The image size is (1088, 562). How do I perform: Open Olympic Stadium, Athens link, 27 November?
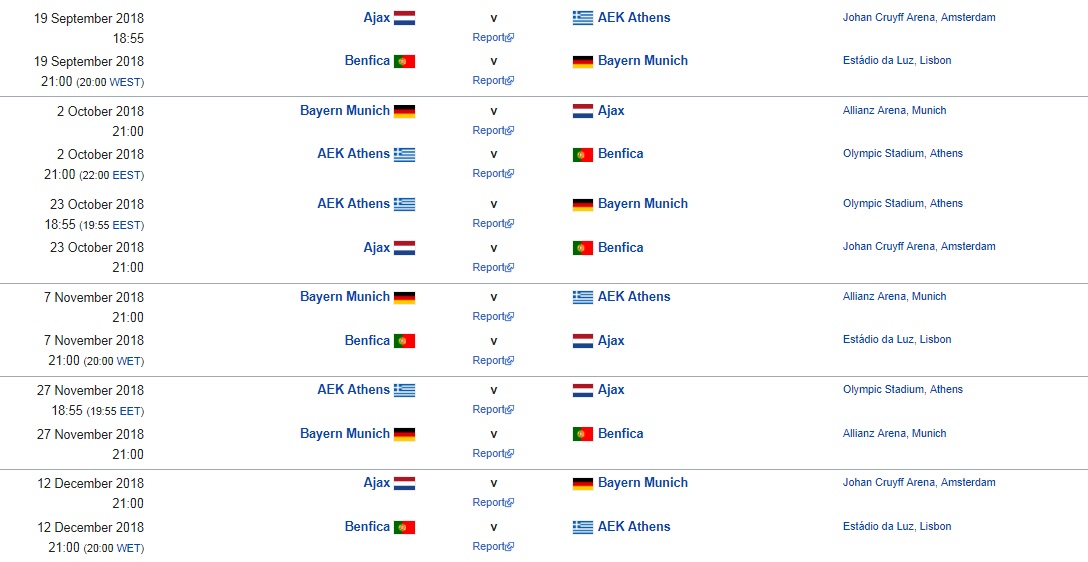coord(903,390)
